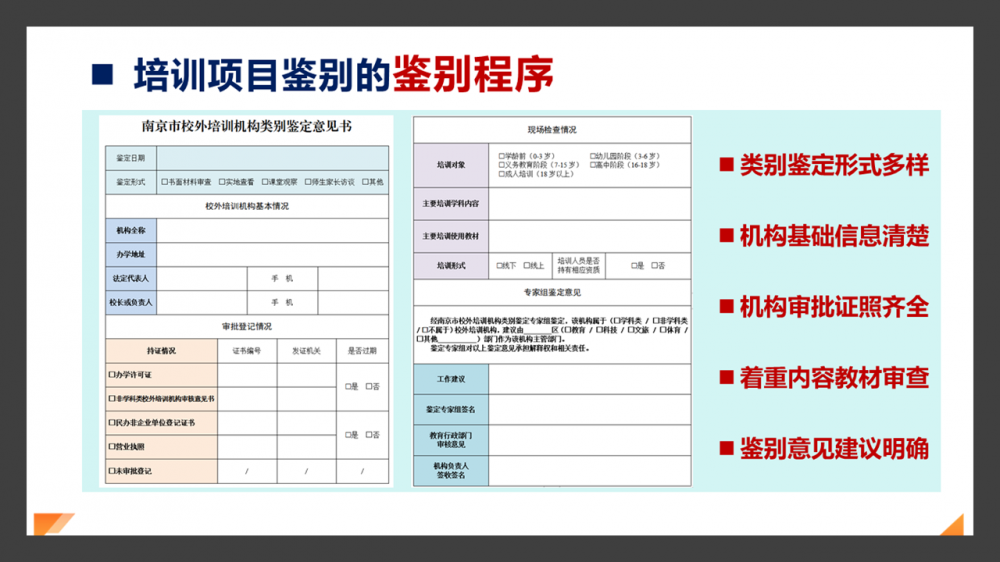
Task: Select the 课堂观察 checkbox
Action: click(x=263, y=182)
